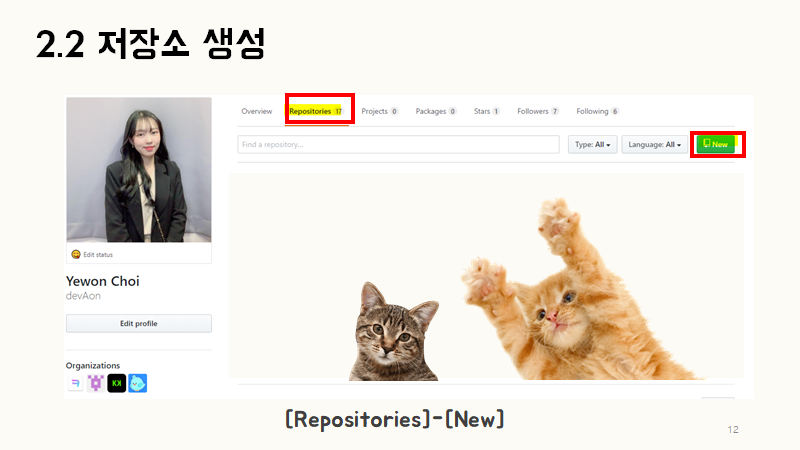Click the Yewon Choi profile photo
This screenshot has height=450, width=800.
(x=139, y=170)
